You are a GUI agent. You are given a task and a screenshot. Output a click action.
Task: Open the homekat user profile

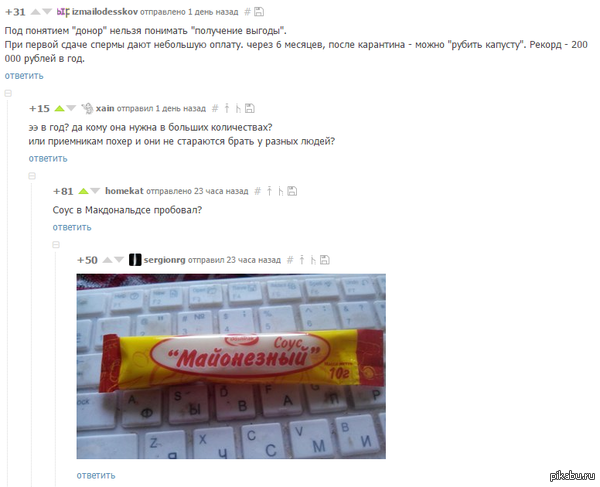[x=124, y=191]
